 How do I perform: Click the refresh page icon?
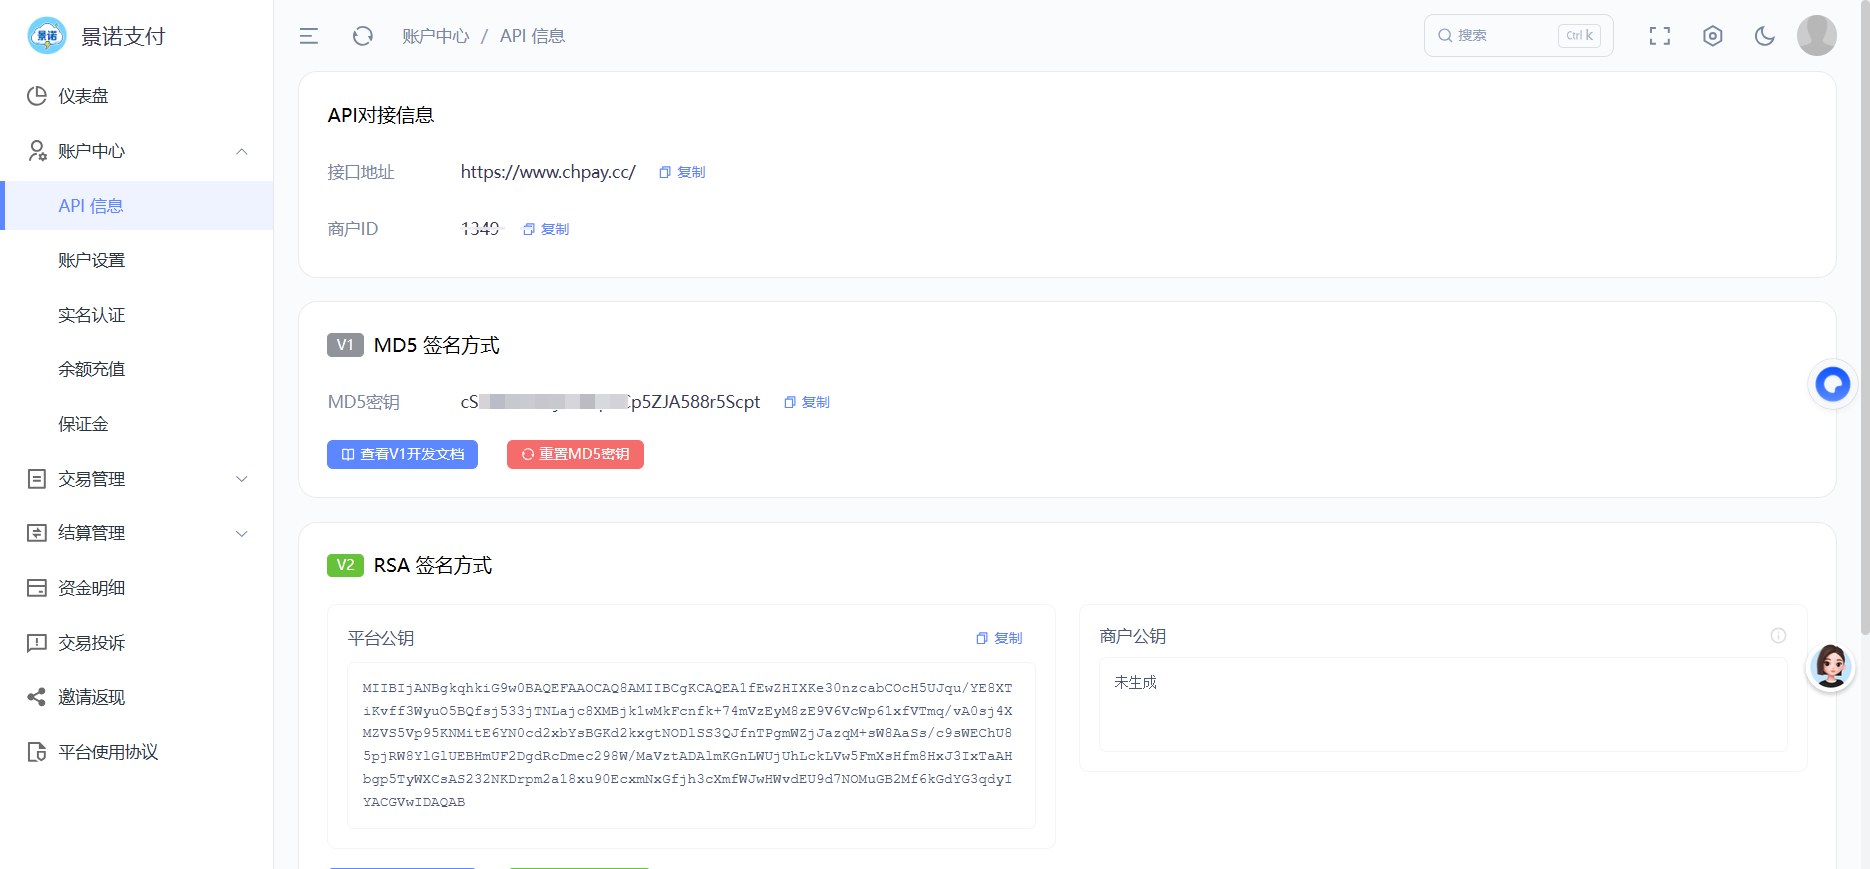(363, 36)
